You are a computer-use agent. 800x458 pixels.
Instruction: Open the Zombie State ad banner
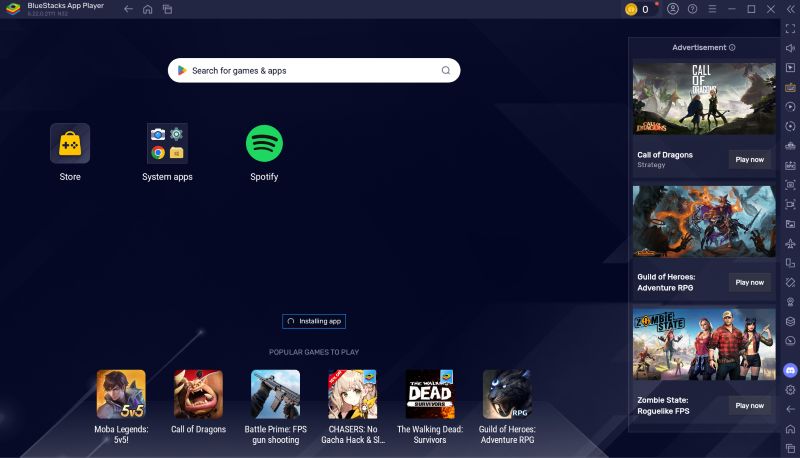[704, 344]
